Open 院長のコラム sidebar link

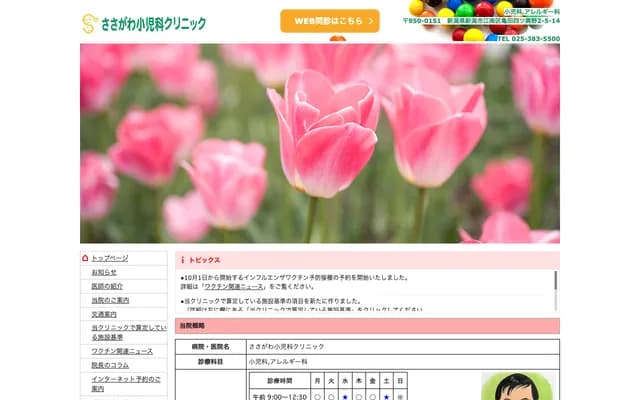point(110,365)
